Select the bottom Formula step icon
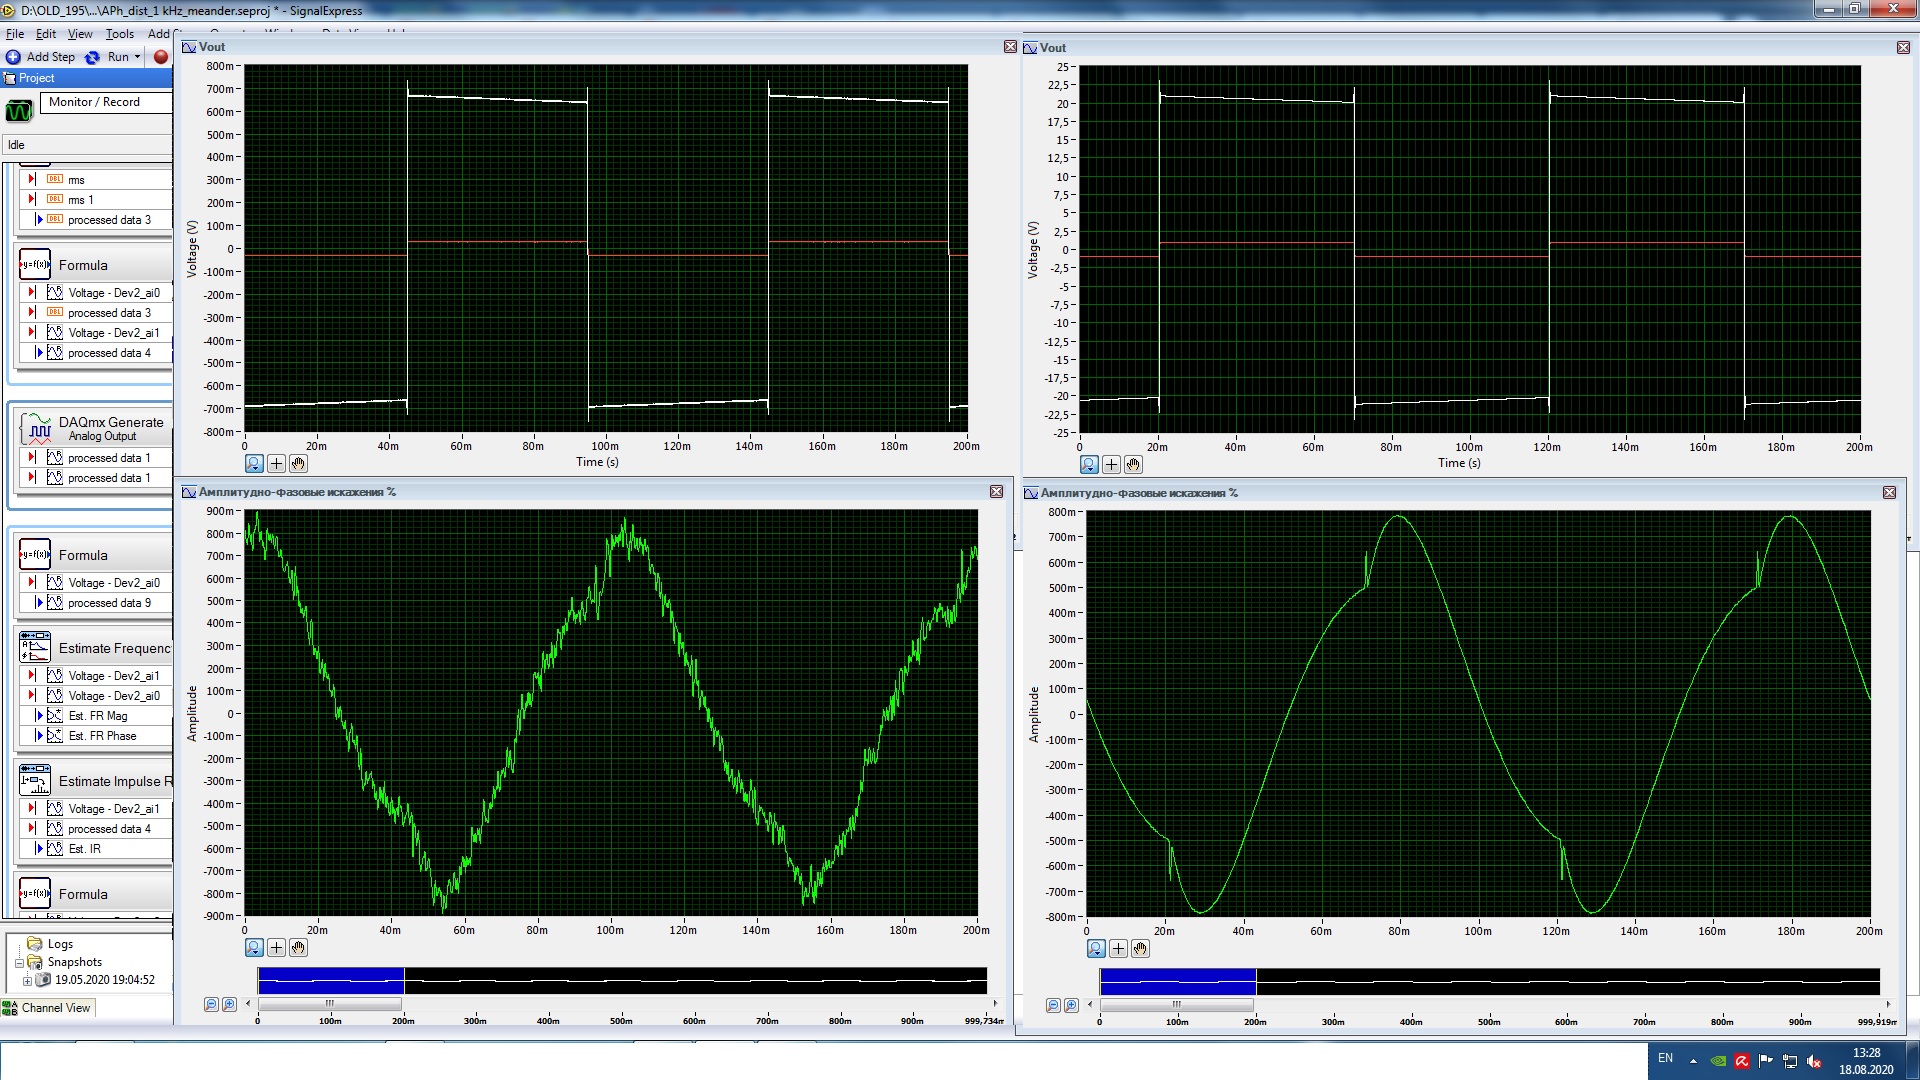The image size is (1920, 1080). pos(35,894)
